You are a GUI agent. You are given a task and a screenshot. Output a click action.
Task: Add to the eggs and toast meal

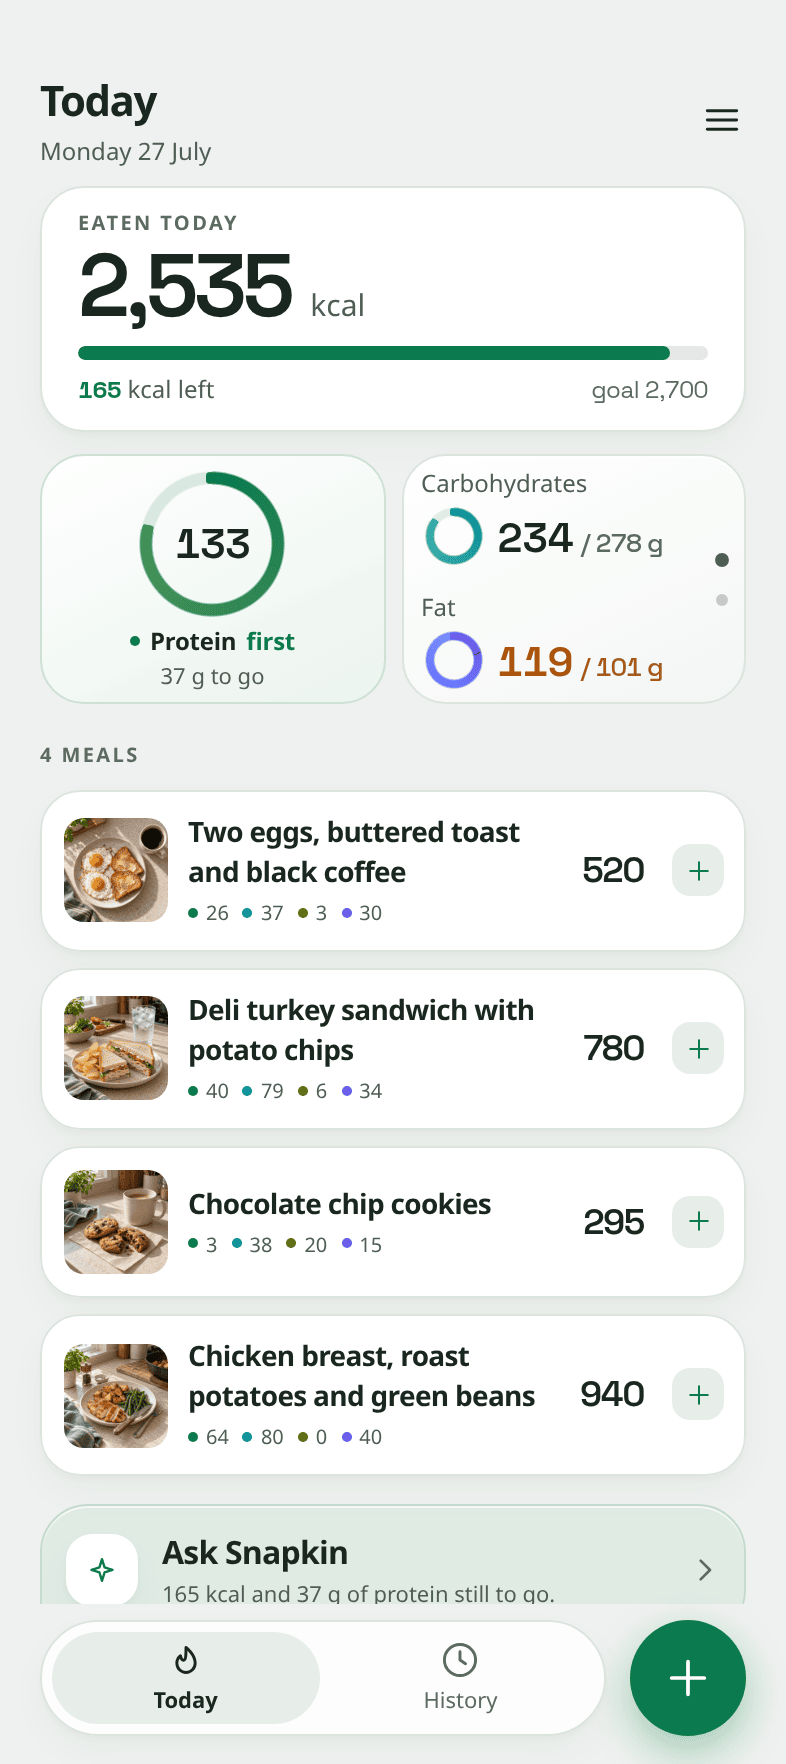[x=698, y=870]
